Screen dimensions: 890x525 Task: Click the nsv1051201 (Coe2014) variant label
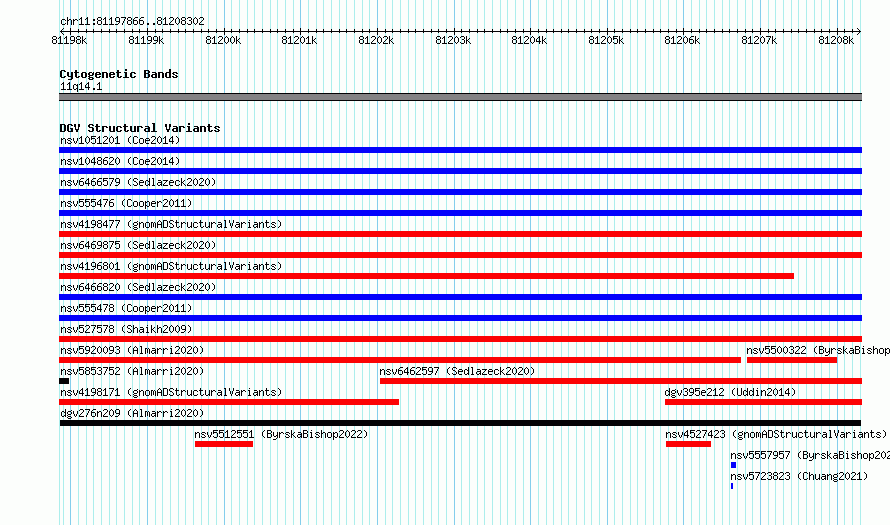[x=120, y=140]
